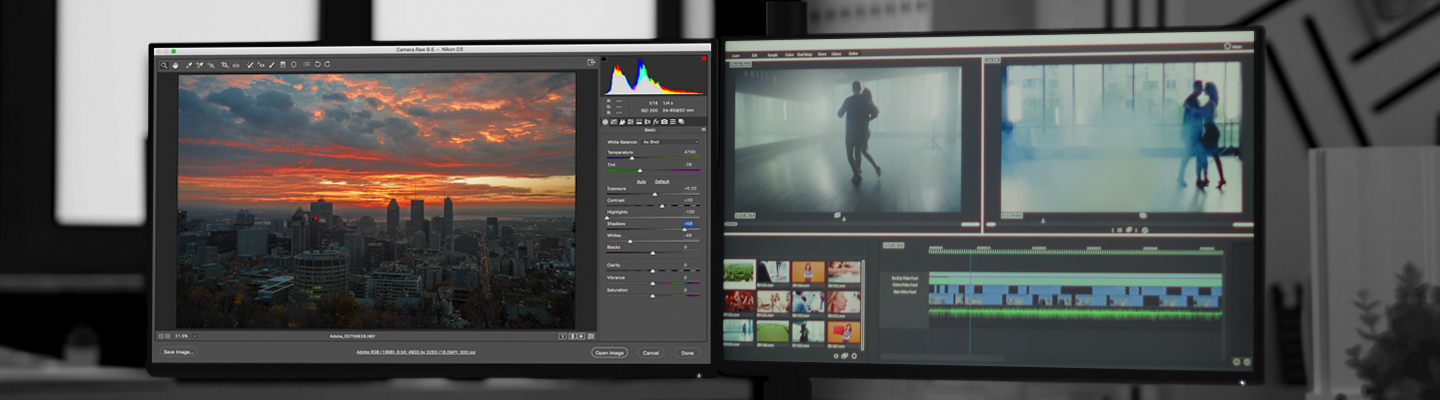This screenshot has width=1440, height=400.
Task: Open the Camera Calibration panel tab icon
Action: point(664,122)
